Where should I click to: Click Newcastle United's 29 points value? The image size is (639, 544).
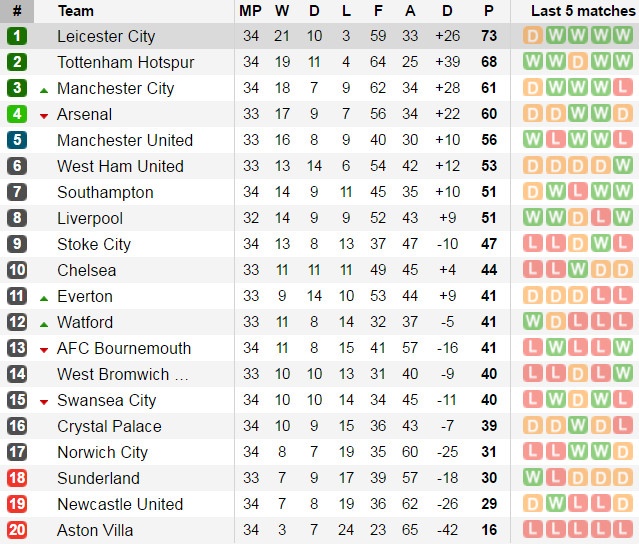[489, 504]
